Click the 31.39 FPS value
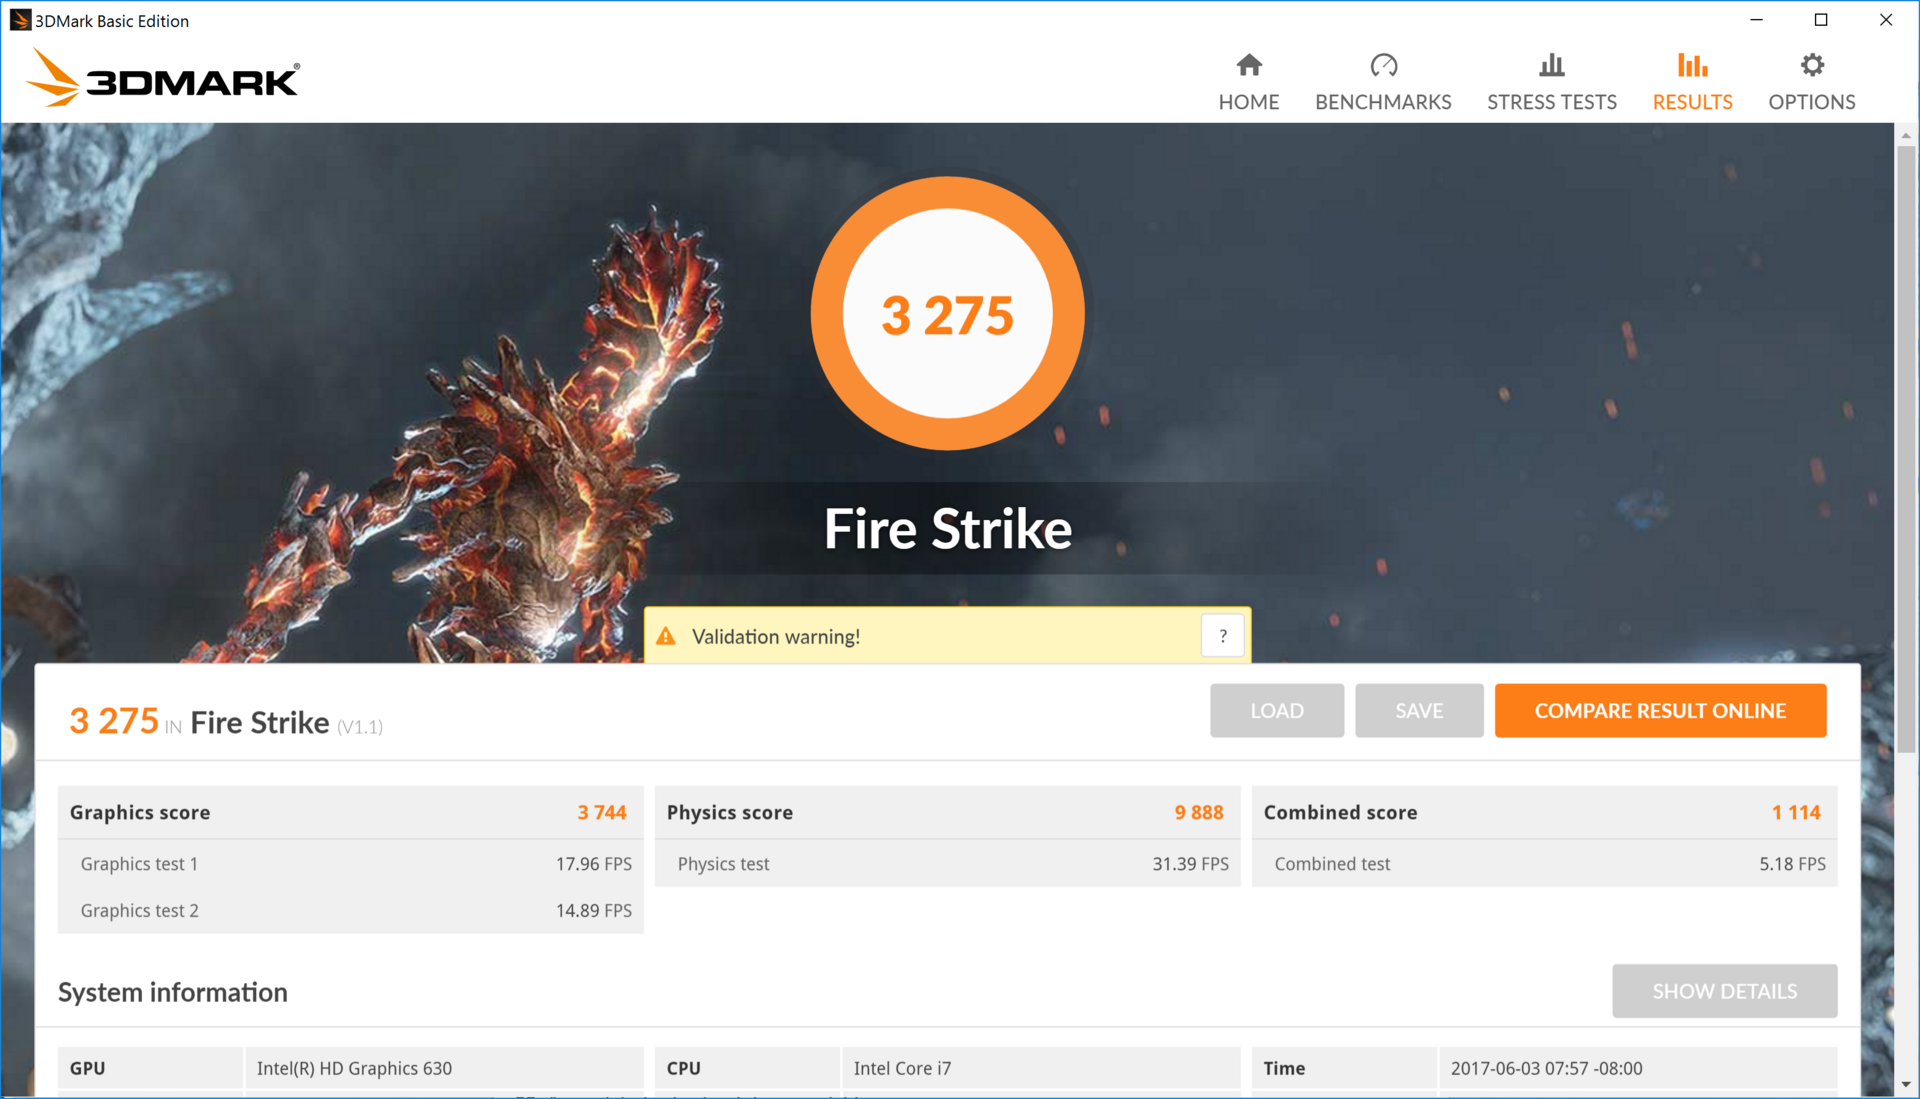Image resolution: width=1920 pixels, height=1099 pixels. (x=1191, y=864)
